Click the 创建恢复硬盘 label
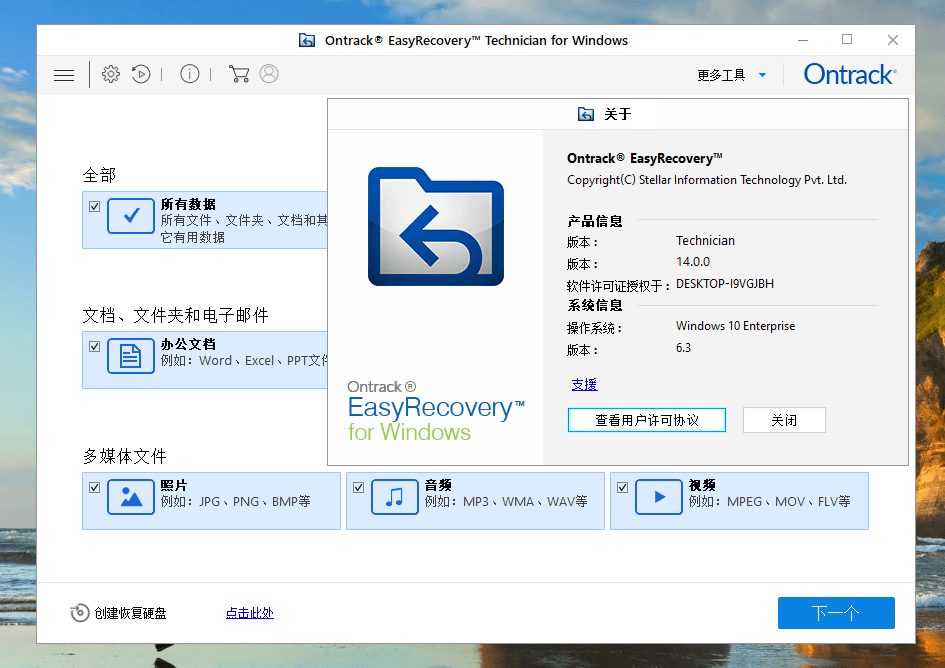Image resolution: width=945 pixels, height=668 pixels. click(x=130, y=613)
